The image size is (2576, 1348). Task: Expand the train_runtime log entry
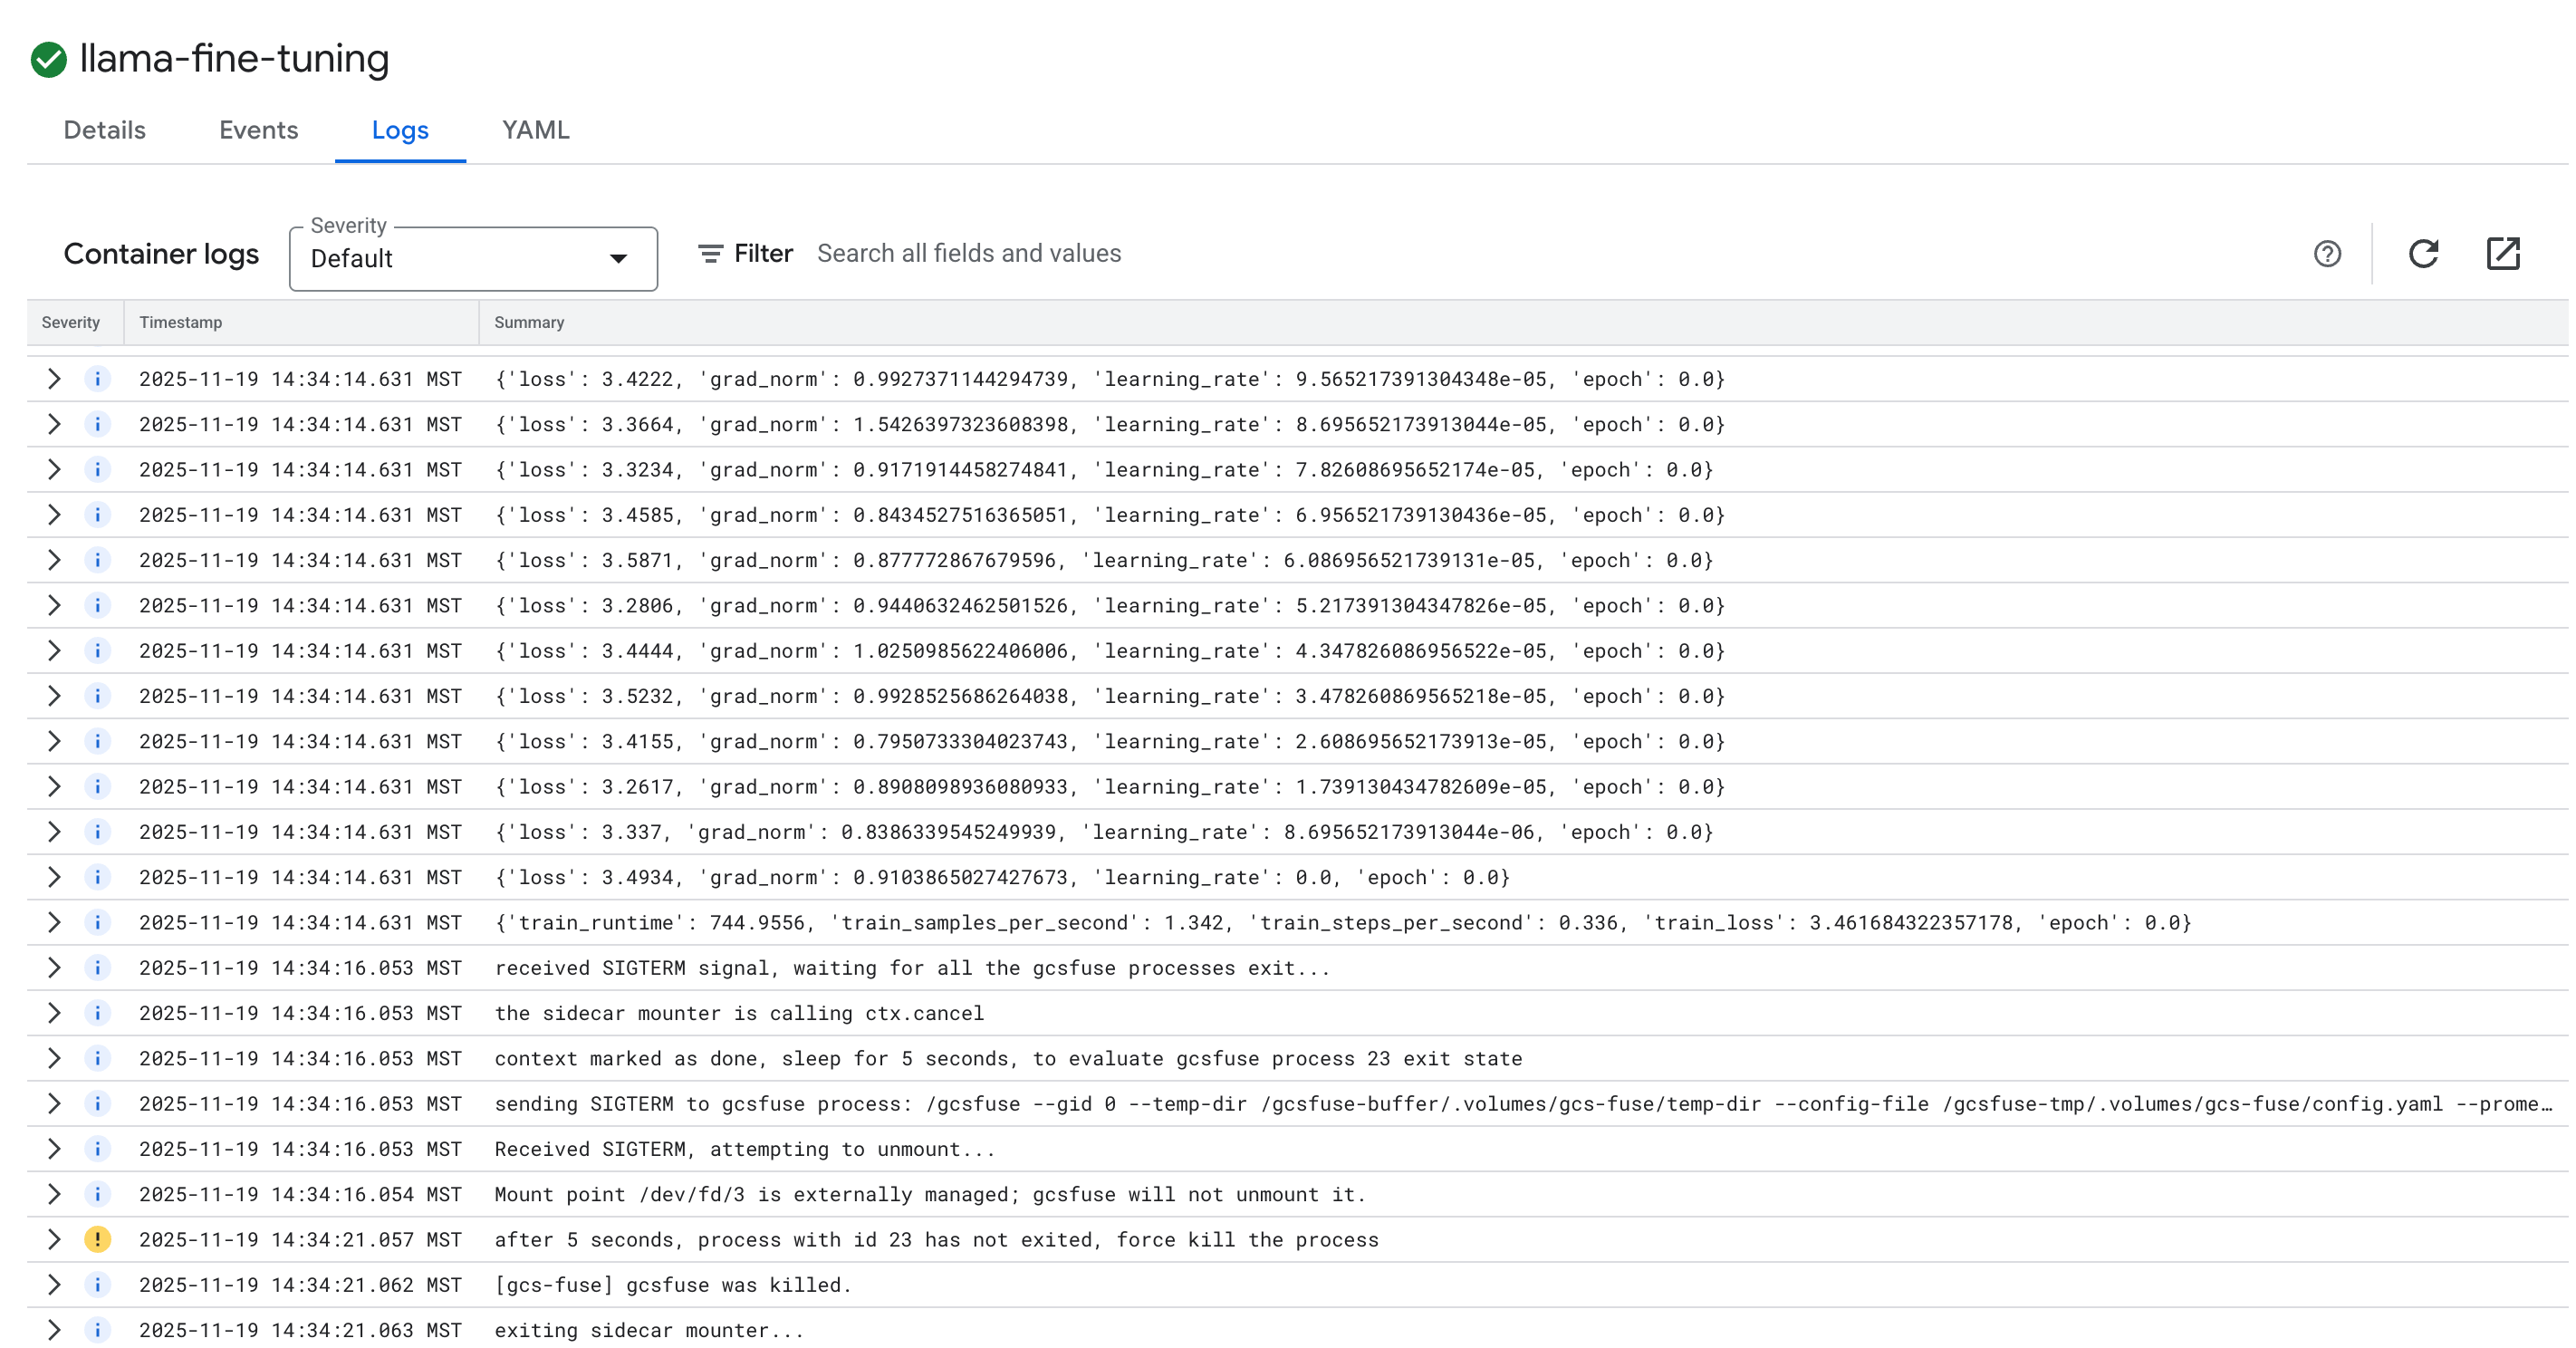pyautogui.click(x=53, y=922)
